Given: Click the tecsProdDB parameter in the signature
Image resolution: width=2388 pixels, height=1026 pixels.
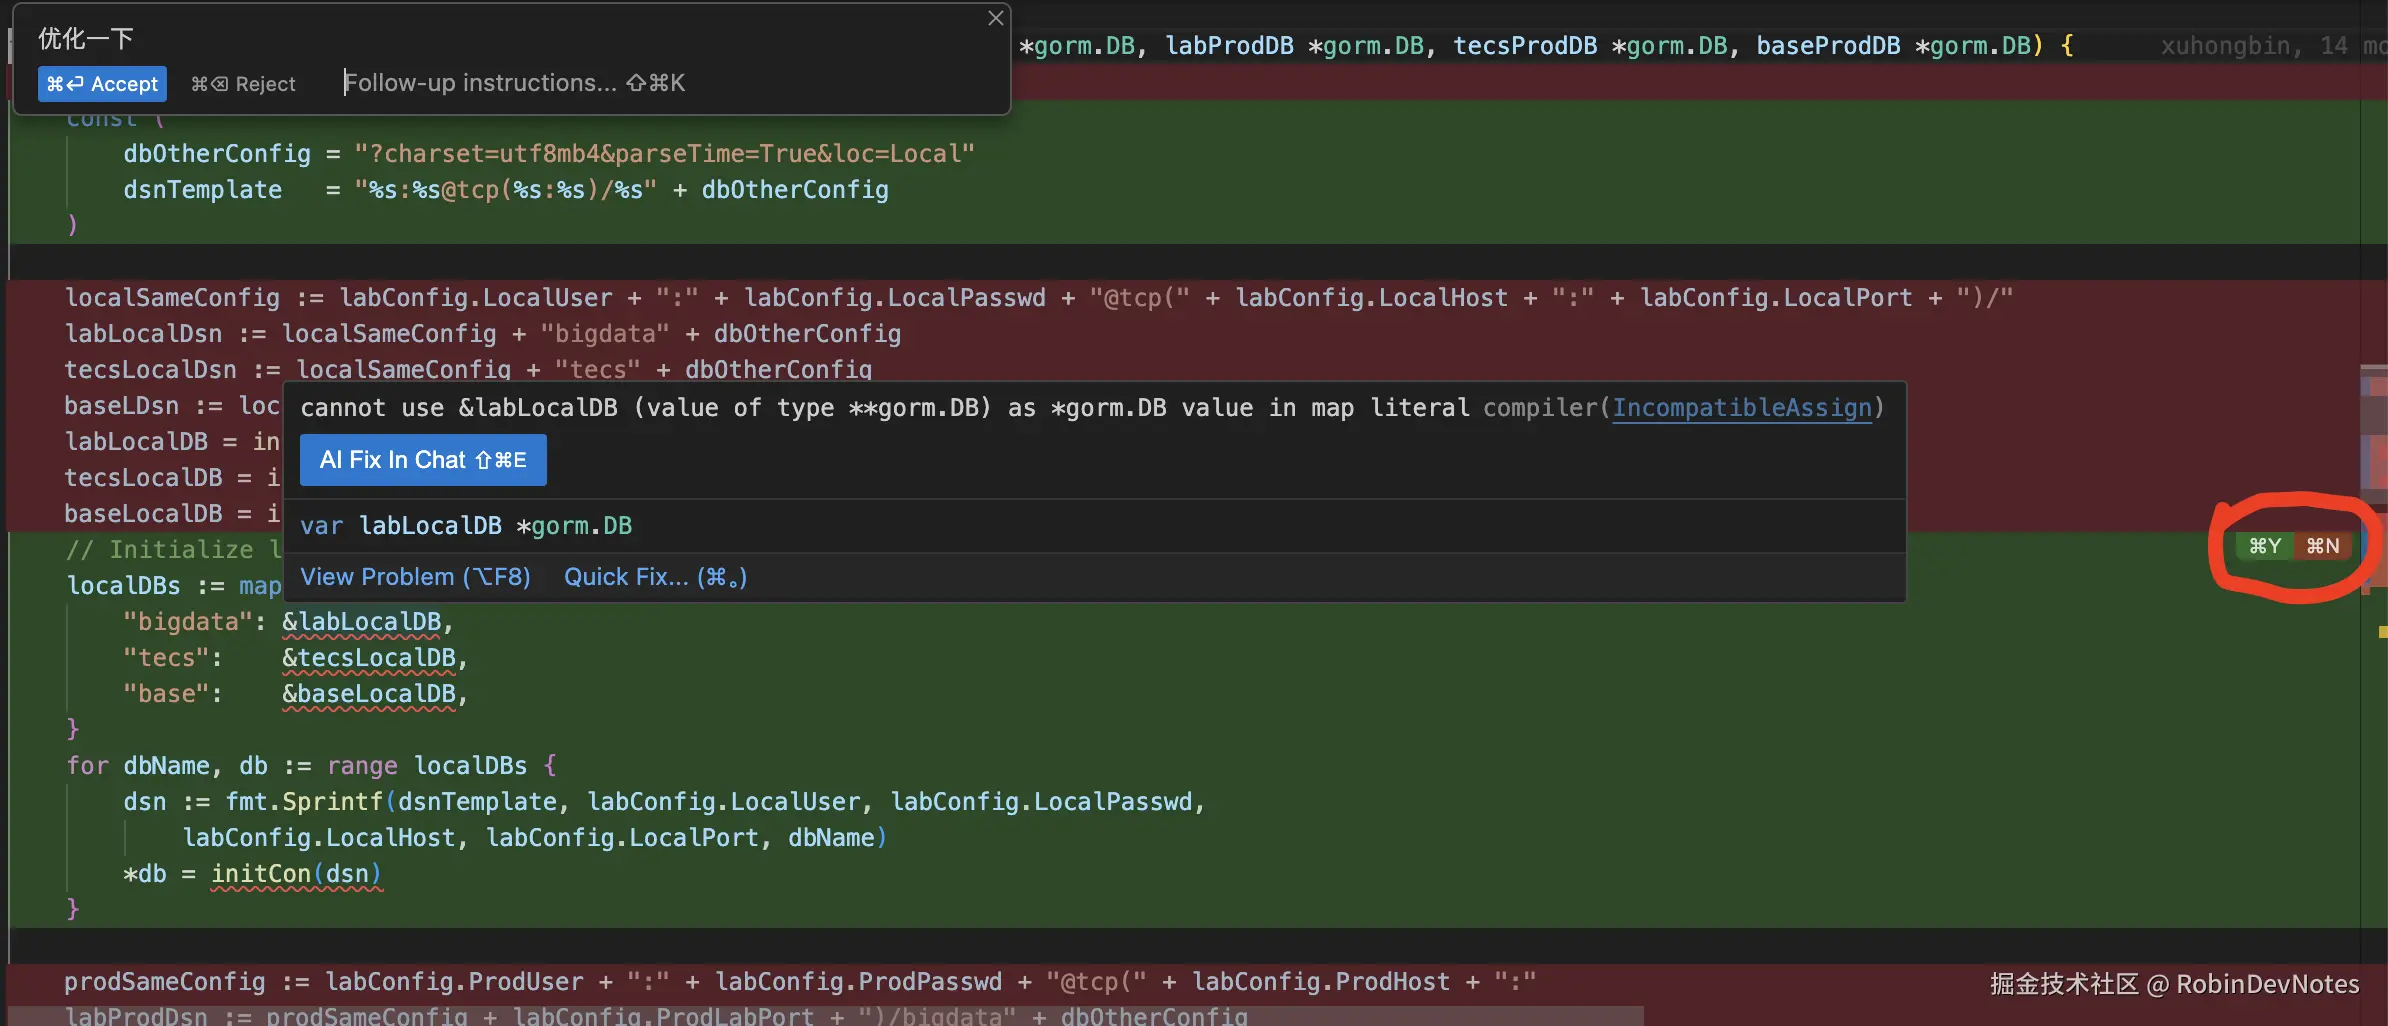Looking at the screenshot, I should [x=1525, y=46].
